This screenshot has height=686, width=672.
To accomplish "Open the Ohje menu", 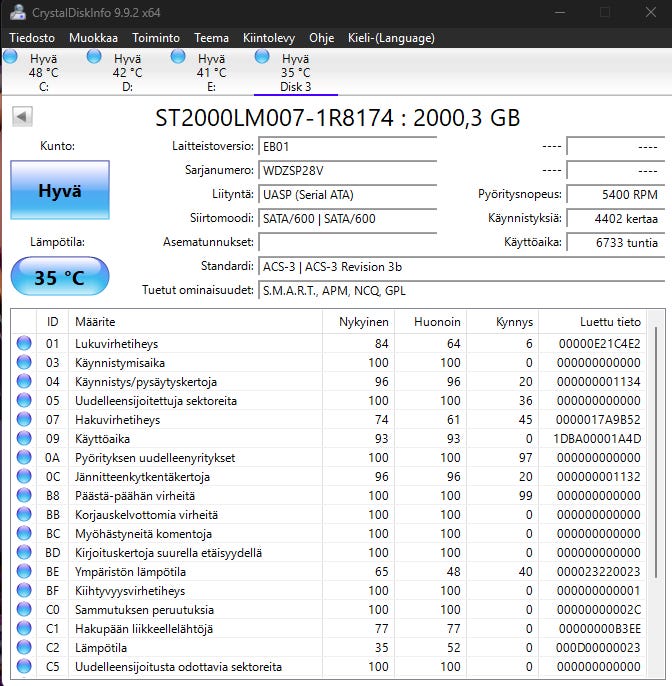I will tap(322, 38).
